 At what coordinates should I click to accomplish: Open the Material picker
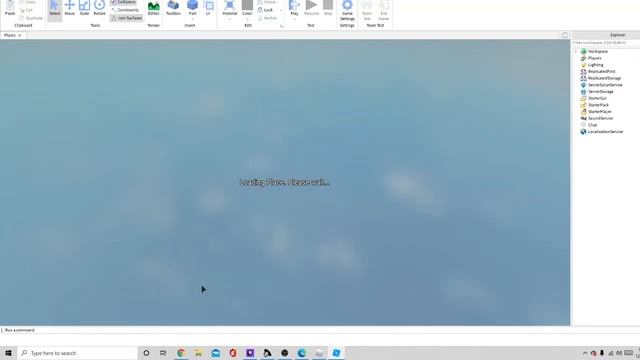(x=229, y=7)
